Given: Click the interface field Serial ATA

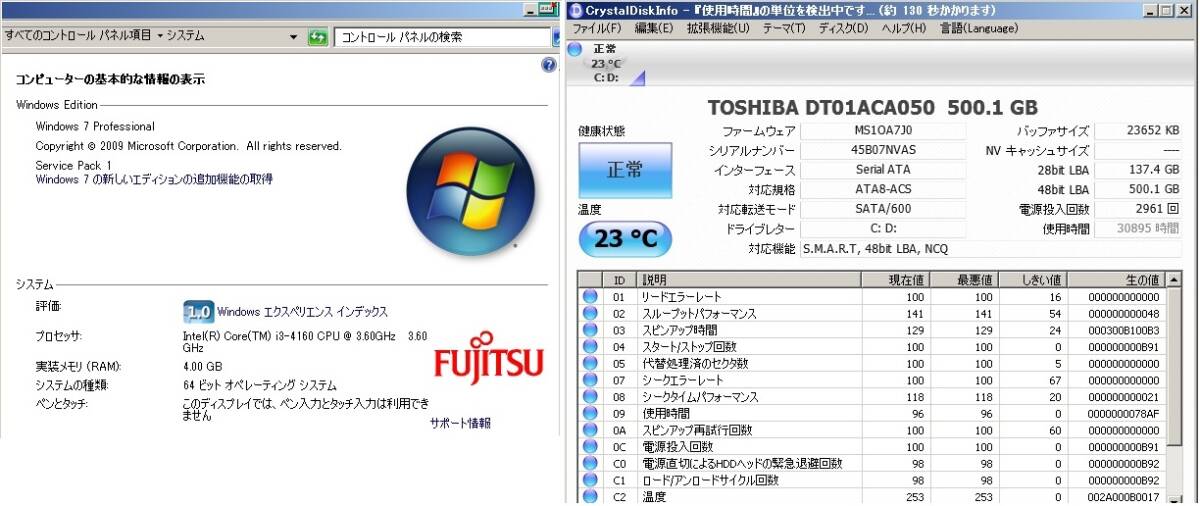Looking at the screenshot, I should (x=882, y=170).
